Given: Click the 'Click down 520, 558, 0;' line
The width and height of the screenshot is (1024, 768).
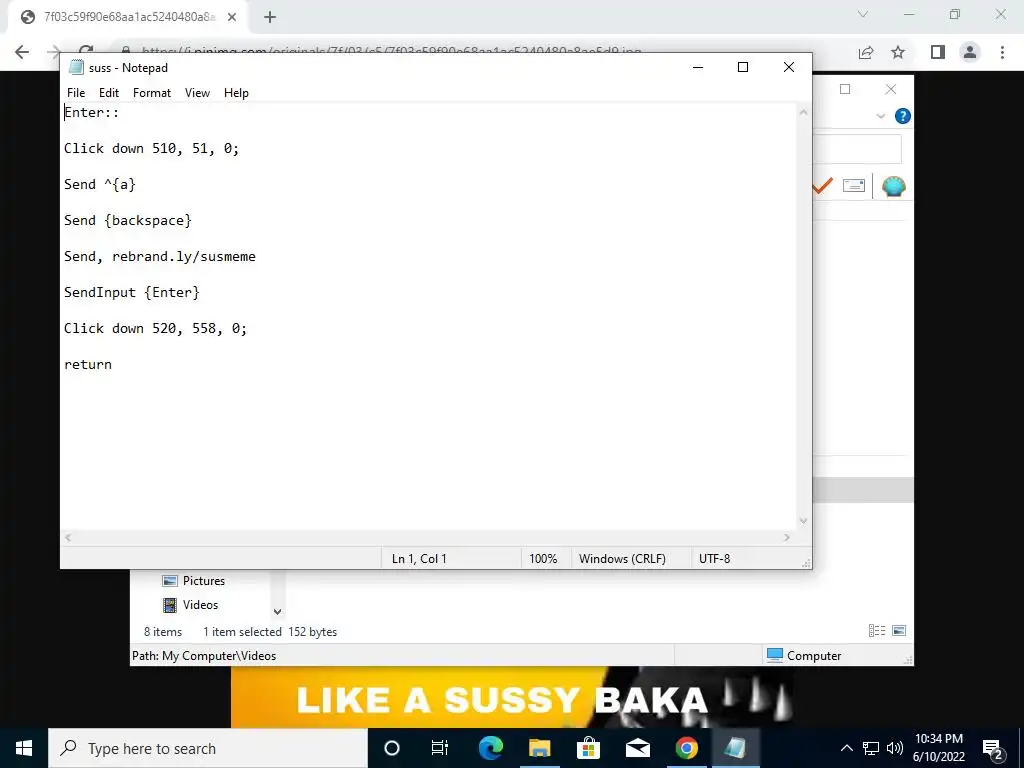Looking at the screenshot, I should click(x=155, y=328).
